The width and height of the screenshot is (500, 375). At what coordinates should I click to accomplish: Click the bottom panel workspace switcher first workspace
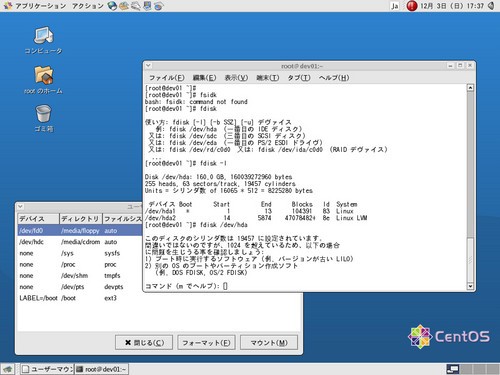tap(453, 369)
